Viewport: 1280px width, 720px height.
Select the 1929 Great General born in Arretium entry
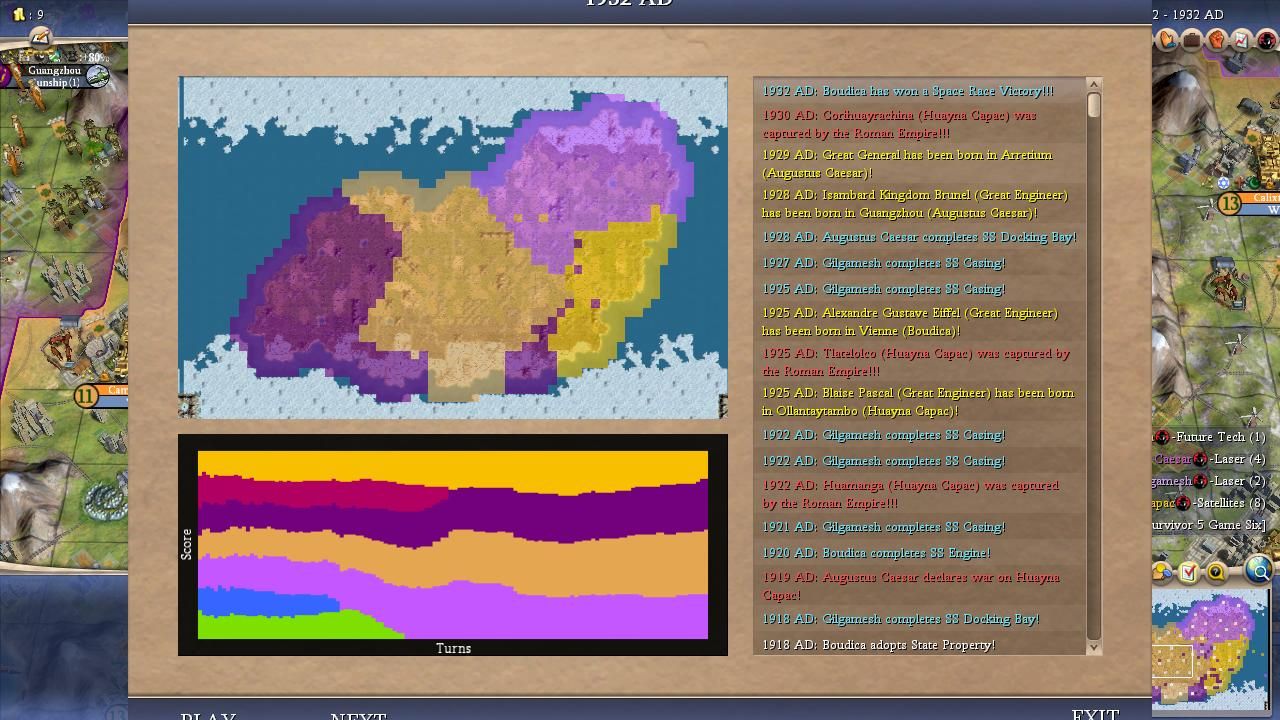point(919,164)
